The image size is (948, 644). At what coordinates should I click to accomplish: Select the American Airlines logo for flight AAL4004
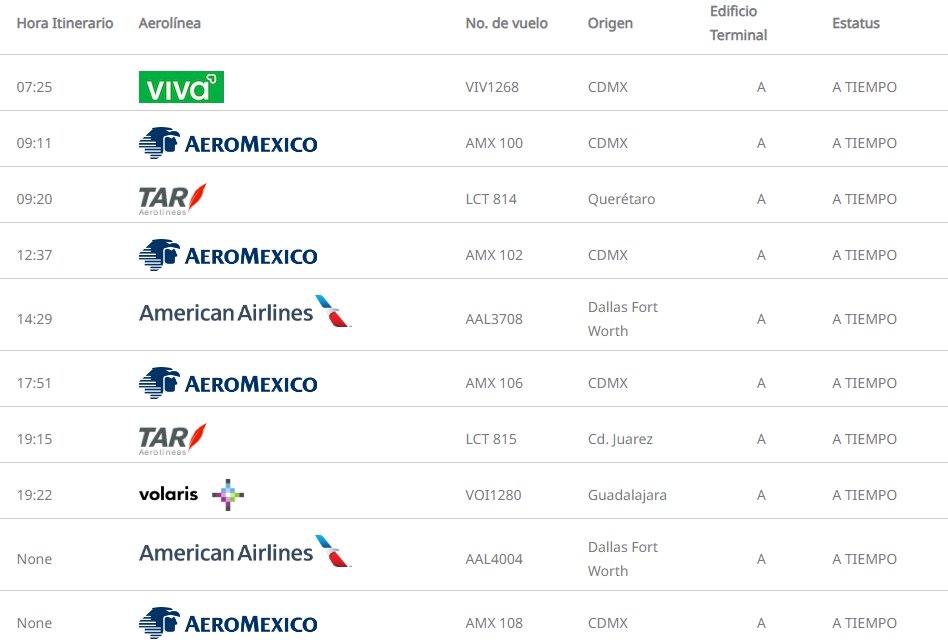click(245, 553)
